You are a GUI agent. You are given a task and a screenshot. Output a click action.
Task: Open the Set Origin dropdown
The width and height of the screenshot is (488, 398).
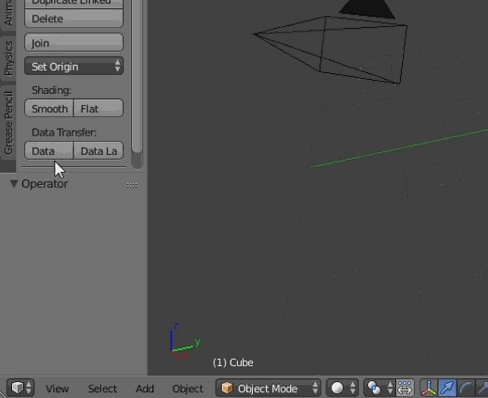pos(74,66)
